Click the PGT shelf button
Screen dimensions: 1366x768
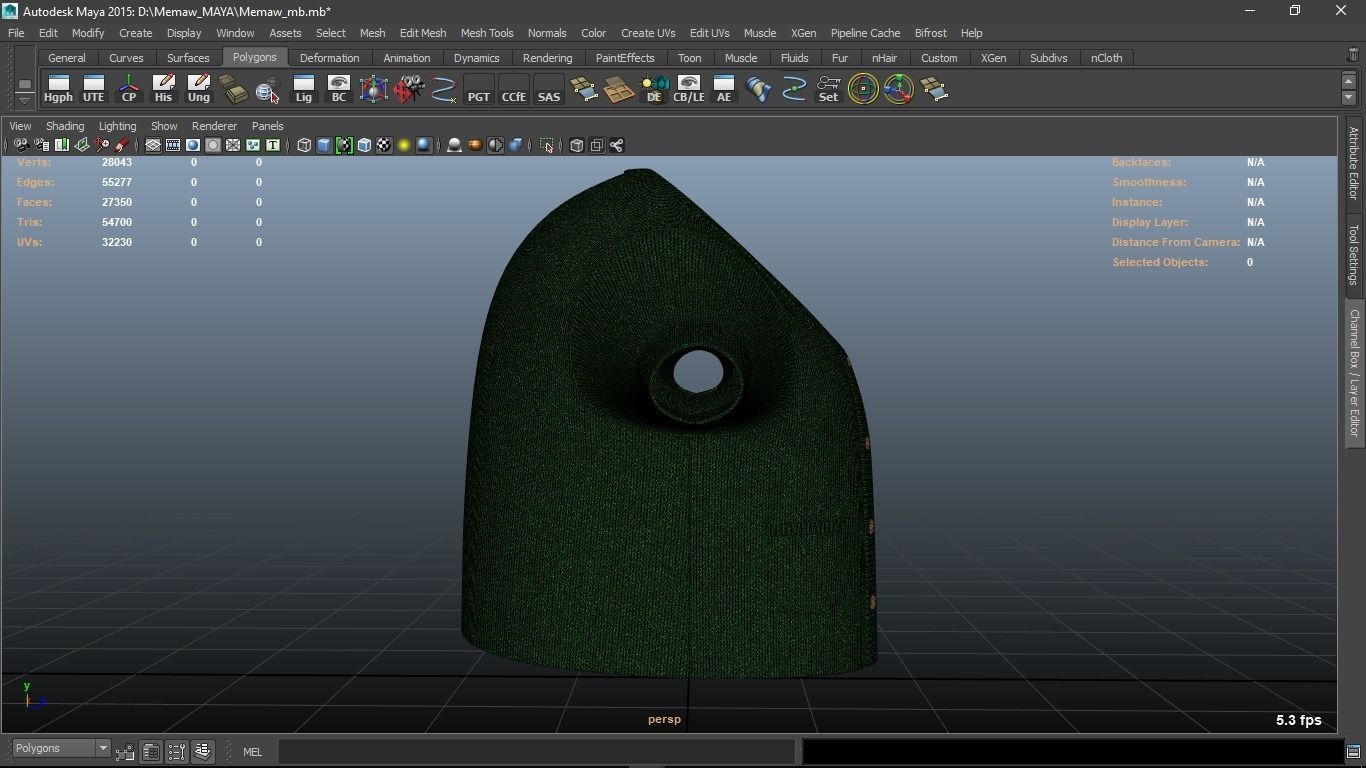point(478,89)
